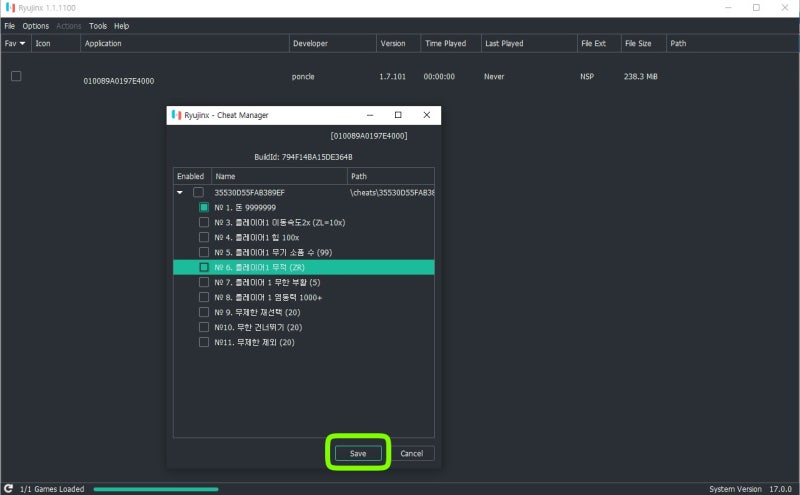Image resolution: width=800 pixels, height=495 pixels.
Task: Sort by File Ext column header
Action: pyautogui.click(x=599, y=43)
